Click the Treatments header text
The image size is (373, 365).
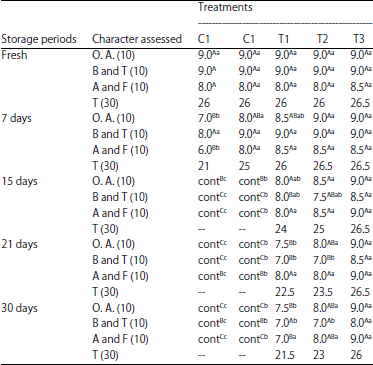[225, 7]
